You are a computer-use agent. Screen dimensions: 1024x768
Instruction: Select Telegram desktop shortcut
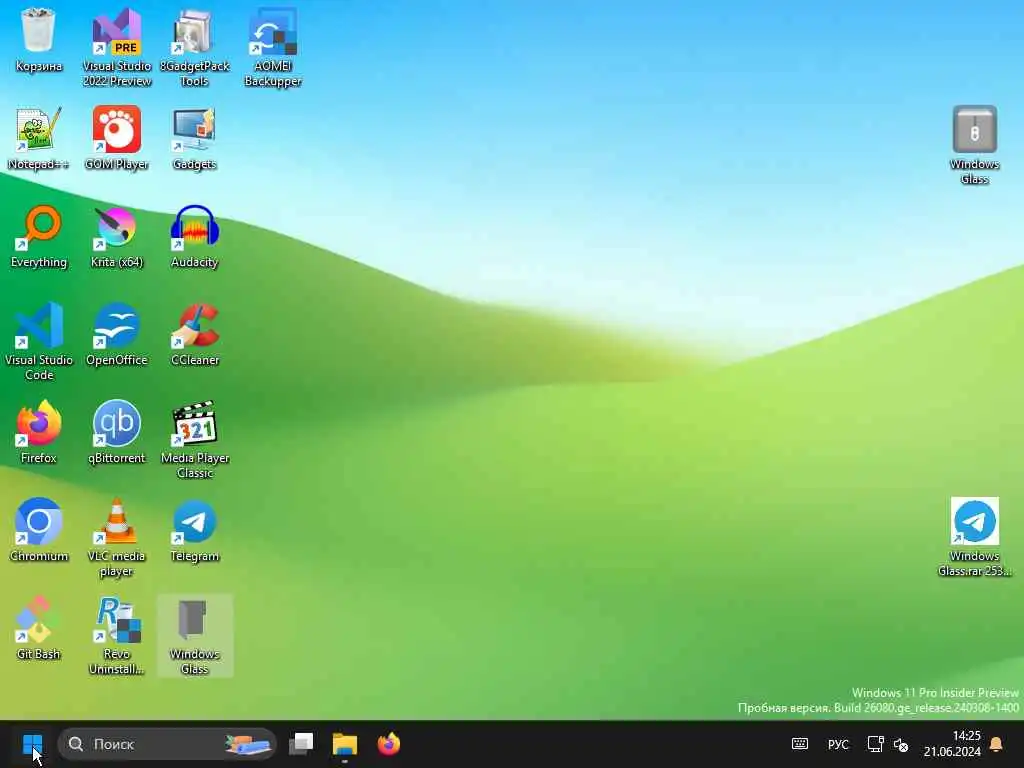click(195, 530)
